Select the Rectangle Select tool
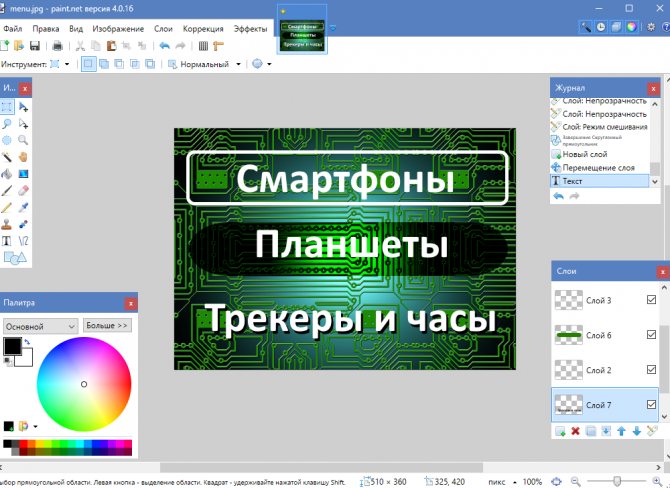 click(7, 107)
